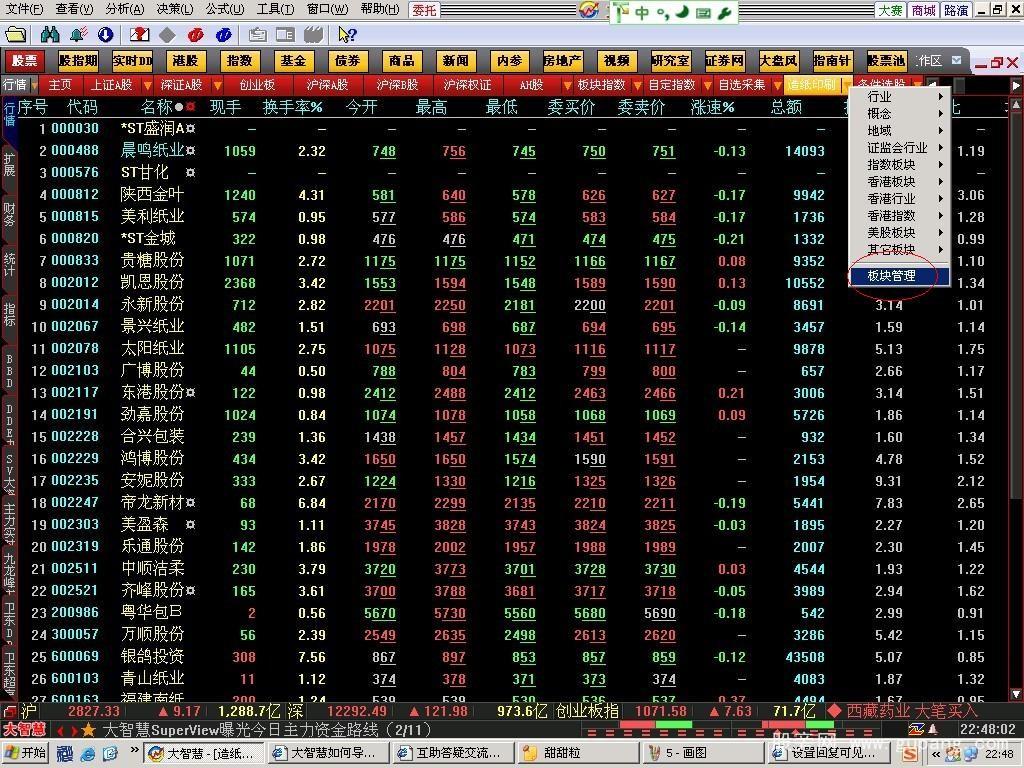Click the red question mark envelope icon

pyautogui.click(x=139, y=35)
